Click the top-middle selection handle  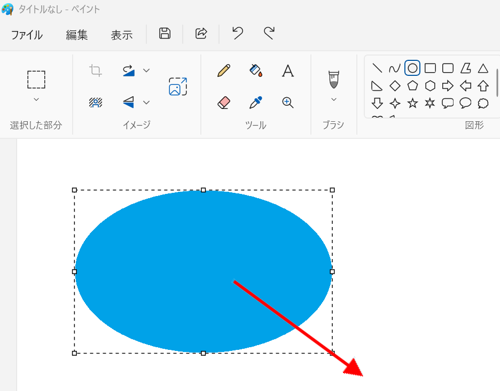pyautogui.click(x=203, y=190)
